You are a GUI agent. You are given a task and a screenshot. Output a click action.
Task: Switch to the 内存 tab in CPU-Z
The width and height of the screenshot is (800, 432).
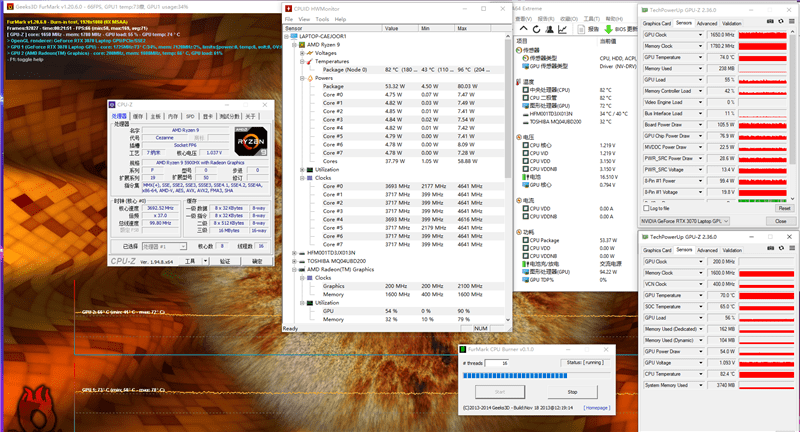173,116
